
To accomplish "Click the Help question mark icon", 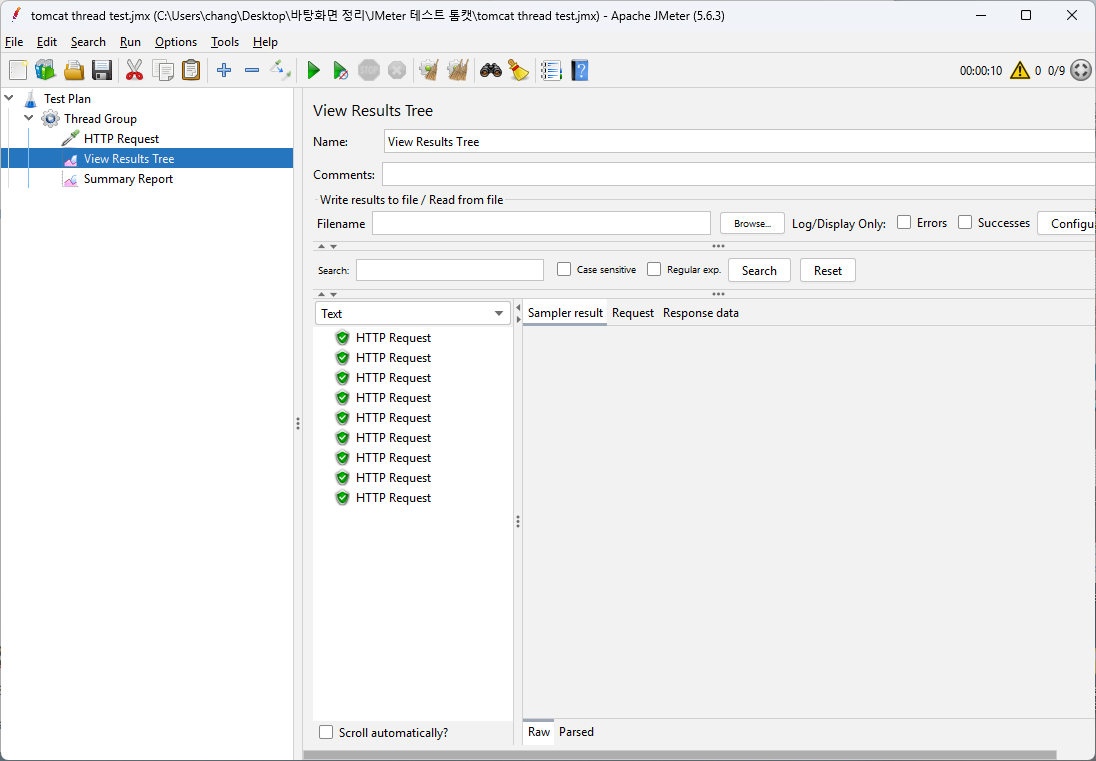I will (x=579, y=70).
